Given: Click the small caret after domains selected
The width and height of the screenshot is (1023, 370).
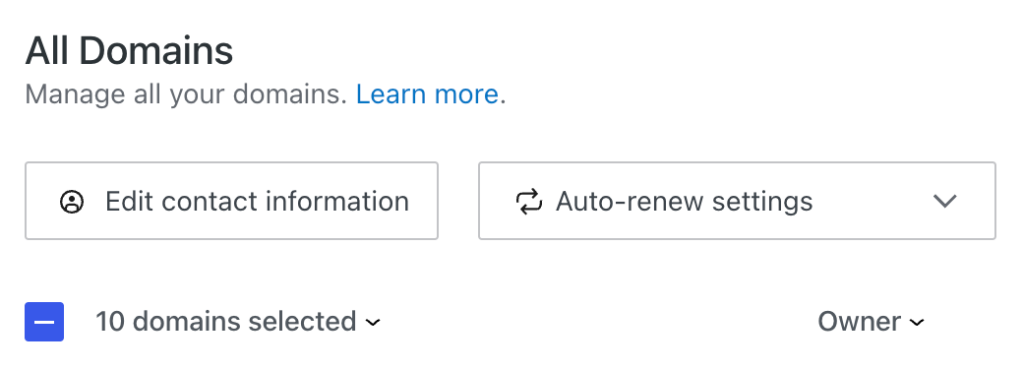Looking at the screenshot, I should tap(373, 322).
